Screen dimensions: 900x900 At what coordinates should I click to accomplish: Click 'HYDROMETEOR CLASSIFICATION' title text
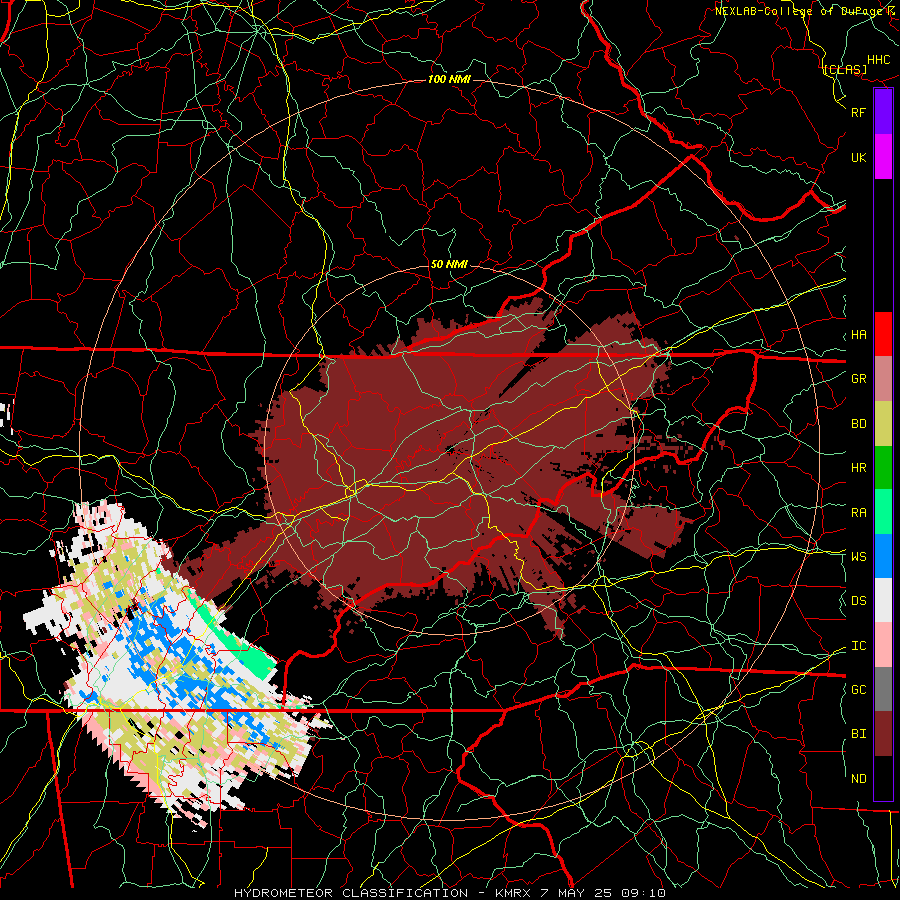click(x=351, y=893)
